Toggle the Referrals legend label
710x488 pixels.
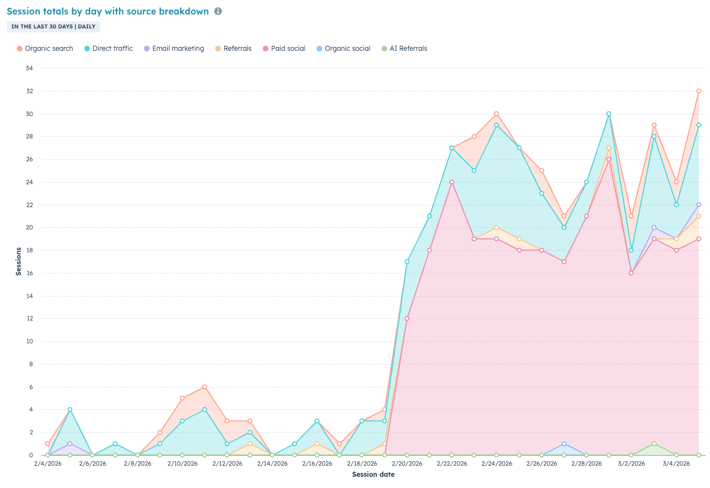click(236, 48)
